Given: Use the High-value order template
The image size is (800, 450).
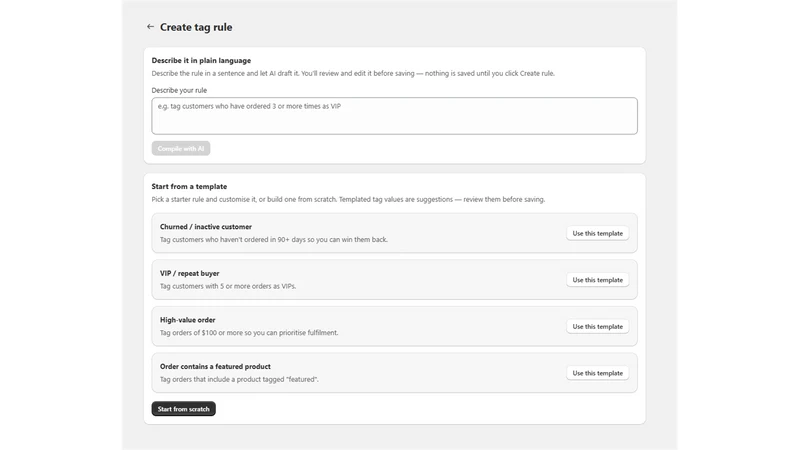Looking at the screenshot, I should pyautogui.click(x=597, y=327).
